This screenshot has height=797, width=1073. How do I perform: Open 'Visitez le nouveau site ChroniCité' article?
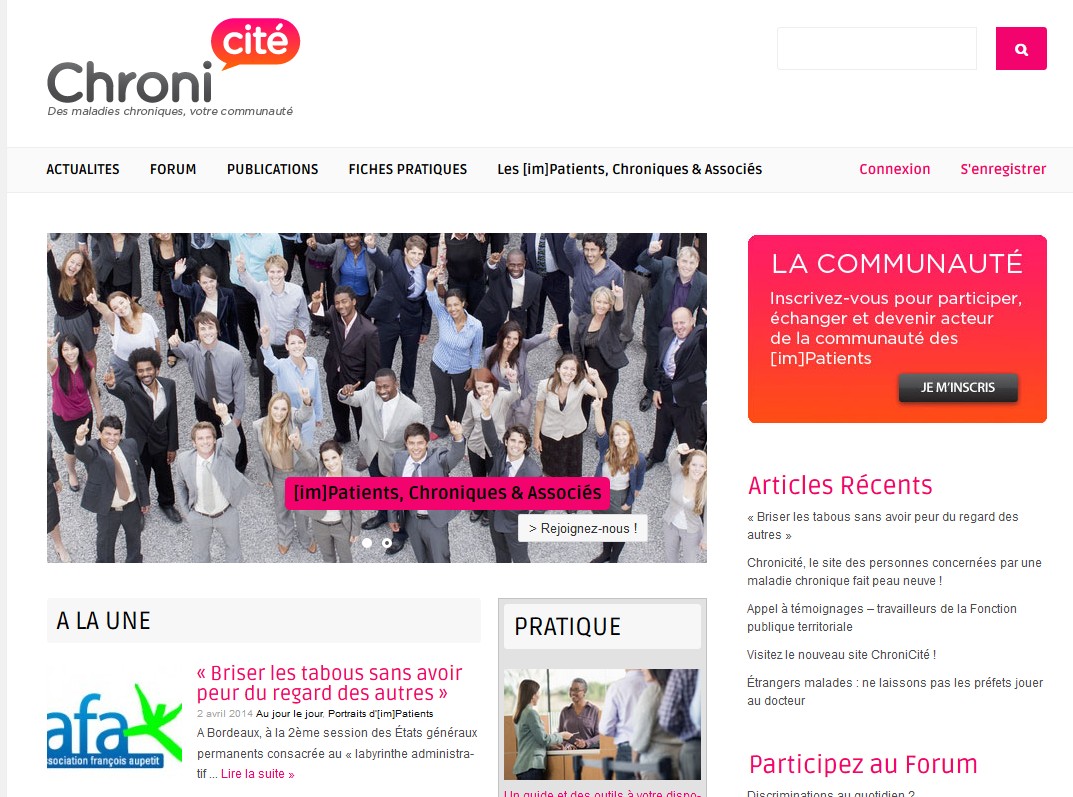(x=841, y=655)
